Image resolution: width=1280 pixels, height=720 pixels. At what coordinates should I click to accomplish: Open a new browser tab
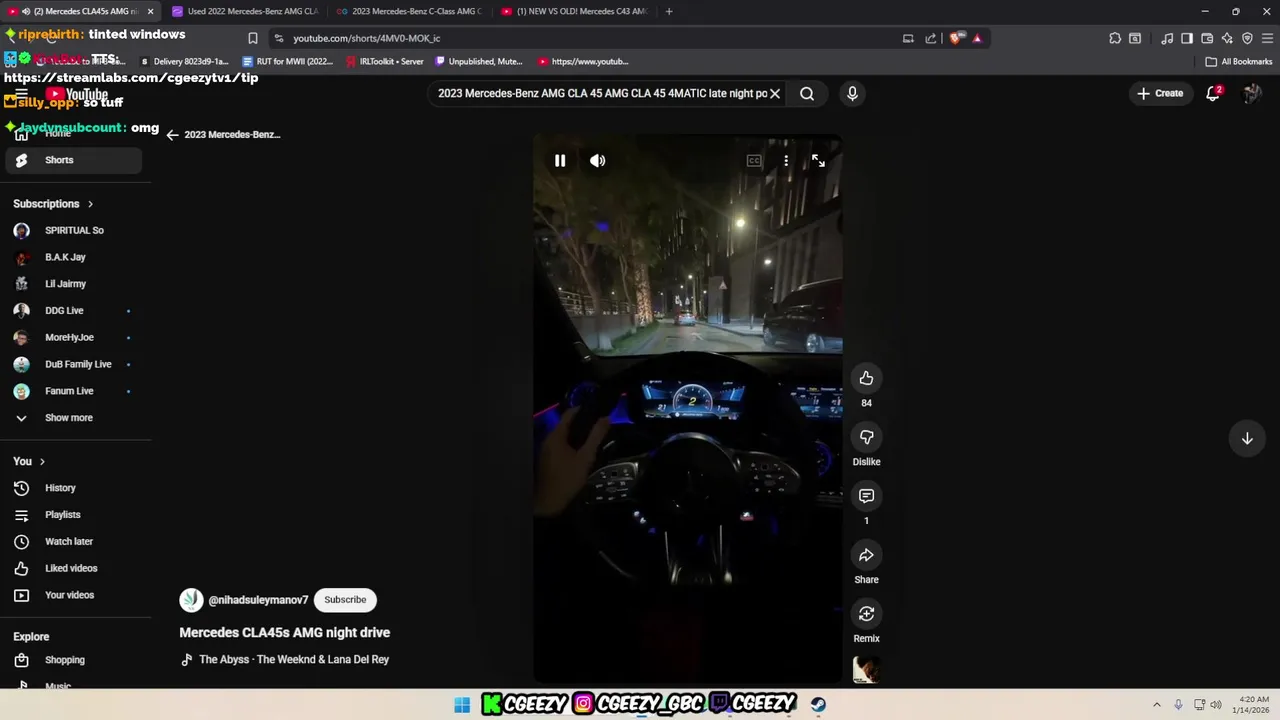tap(669, 11)
